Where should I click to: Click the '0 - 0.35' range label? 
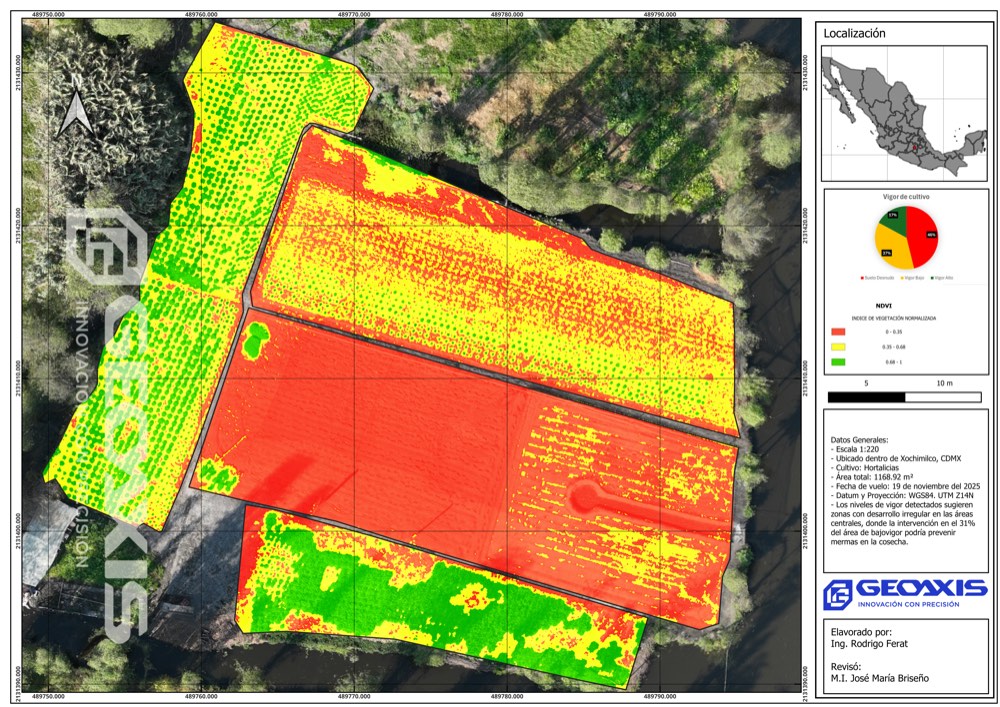893,332
